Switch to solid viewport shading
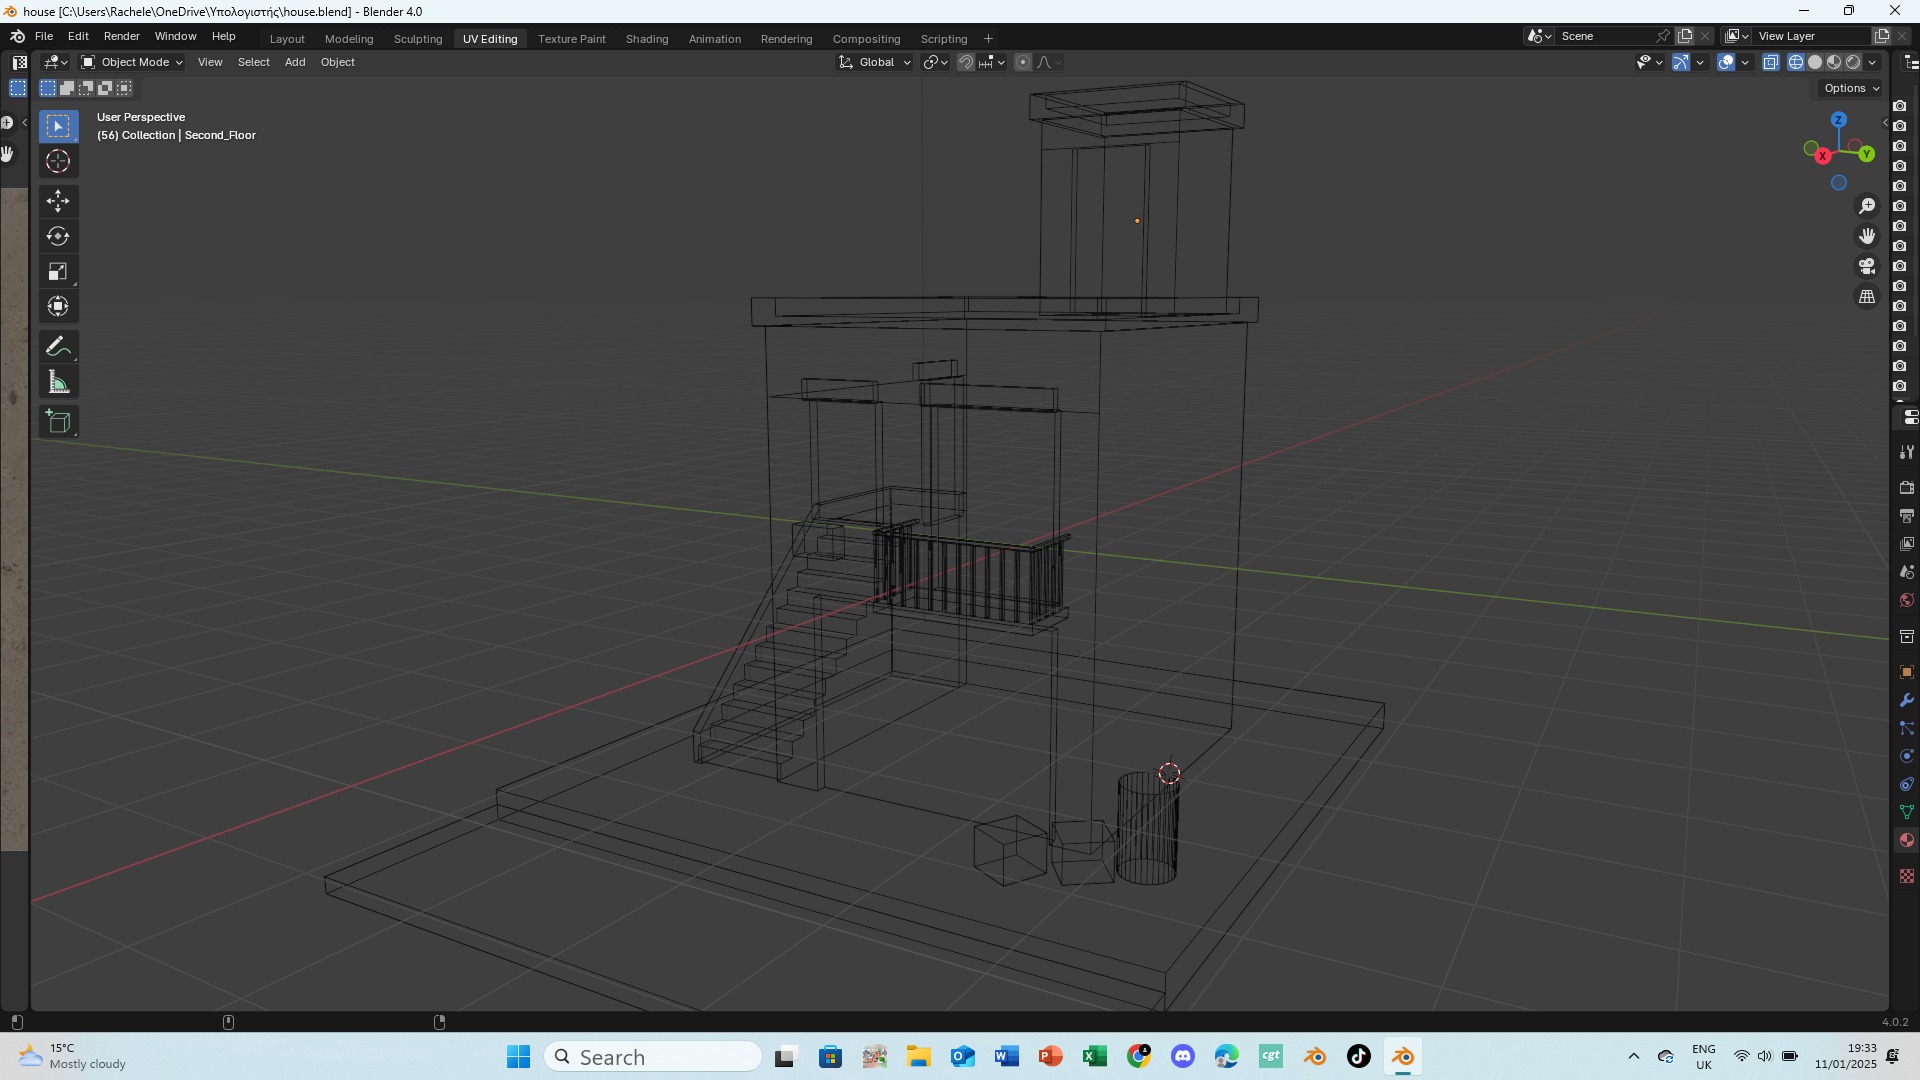Screen dimensions: 1920x1080 tap(1815, 62)
